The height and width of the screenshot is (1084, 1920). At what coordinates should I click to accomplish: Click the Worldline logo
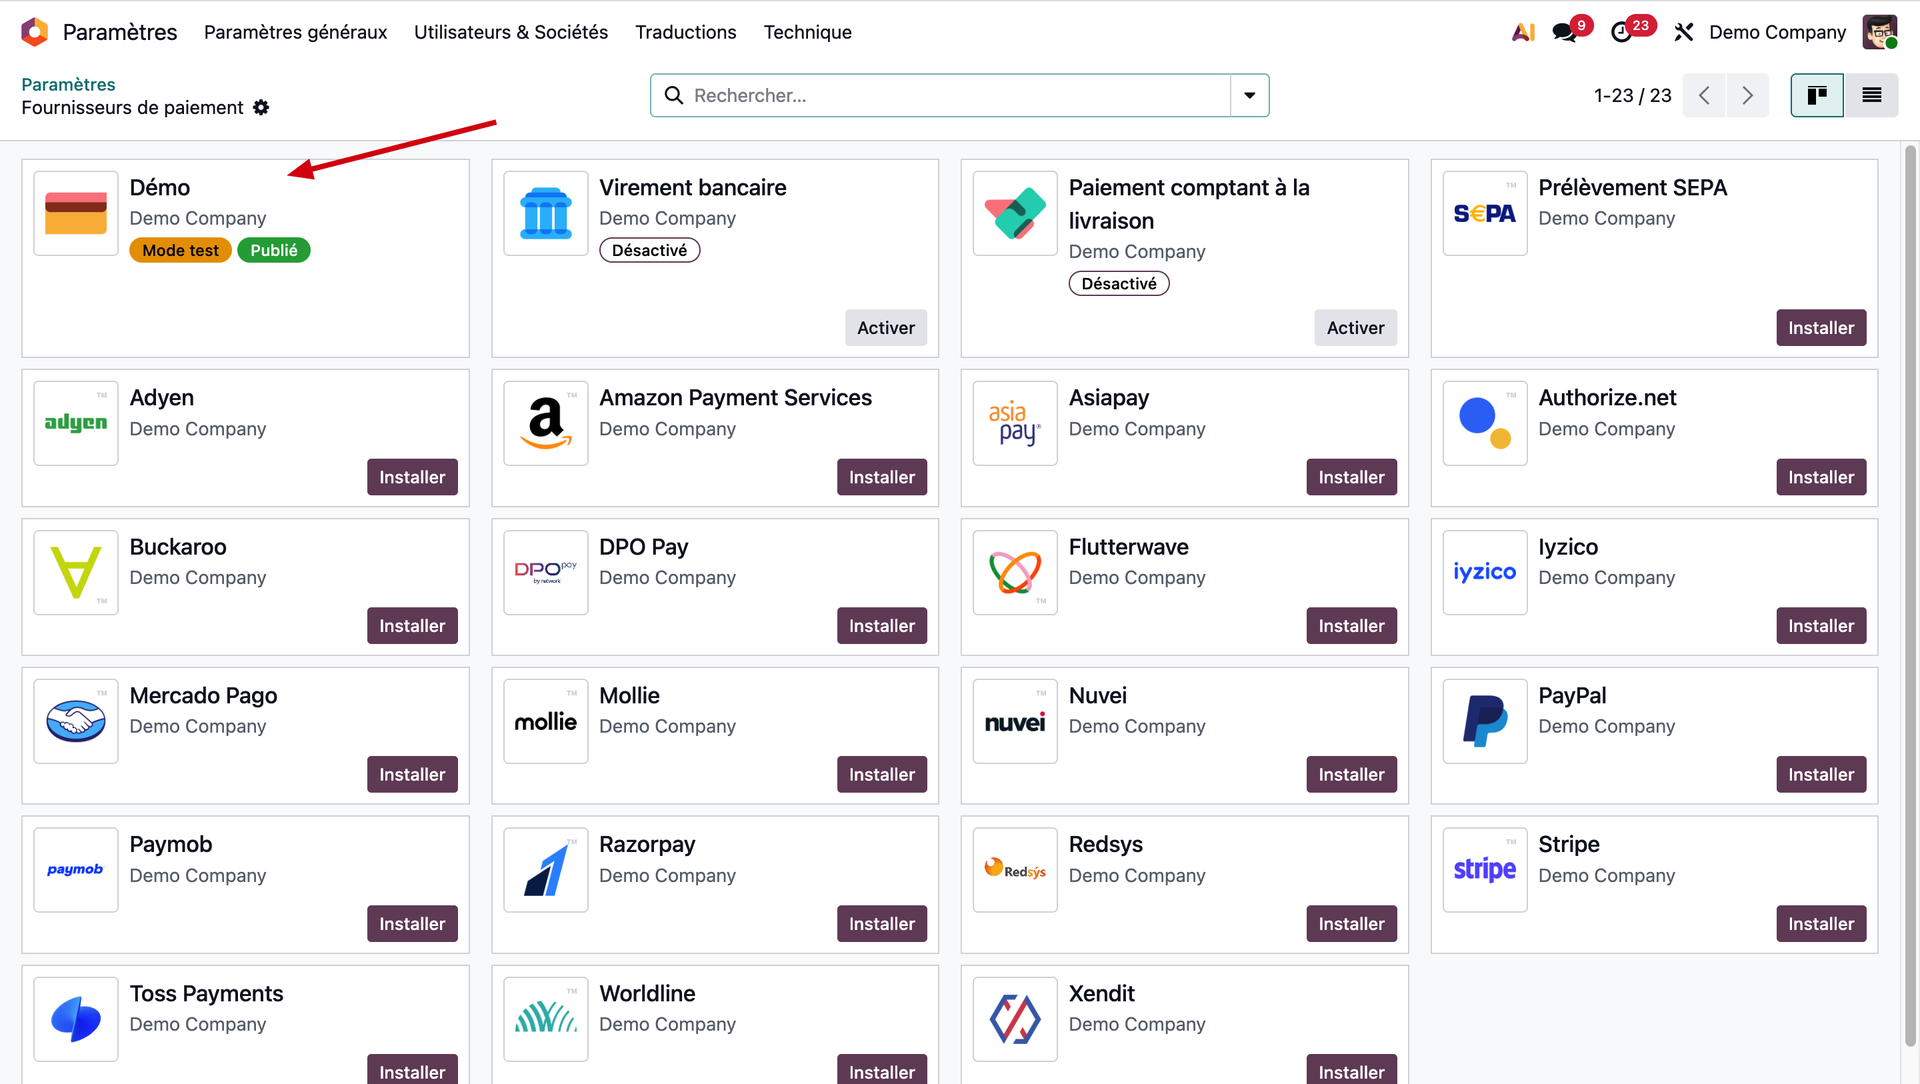[x=546, y=1019]
